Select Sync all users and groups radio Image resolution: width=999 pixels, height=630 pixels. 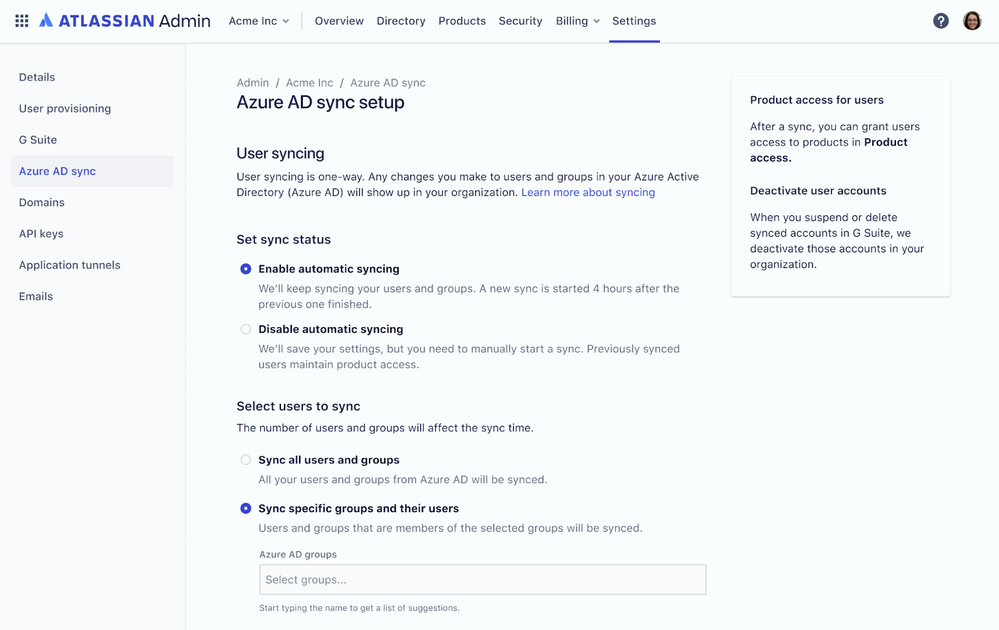click(x=245, y=460)
